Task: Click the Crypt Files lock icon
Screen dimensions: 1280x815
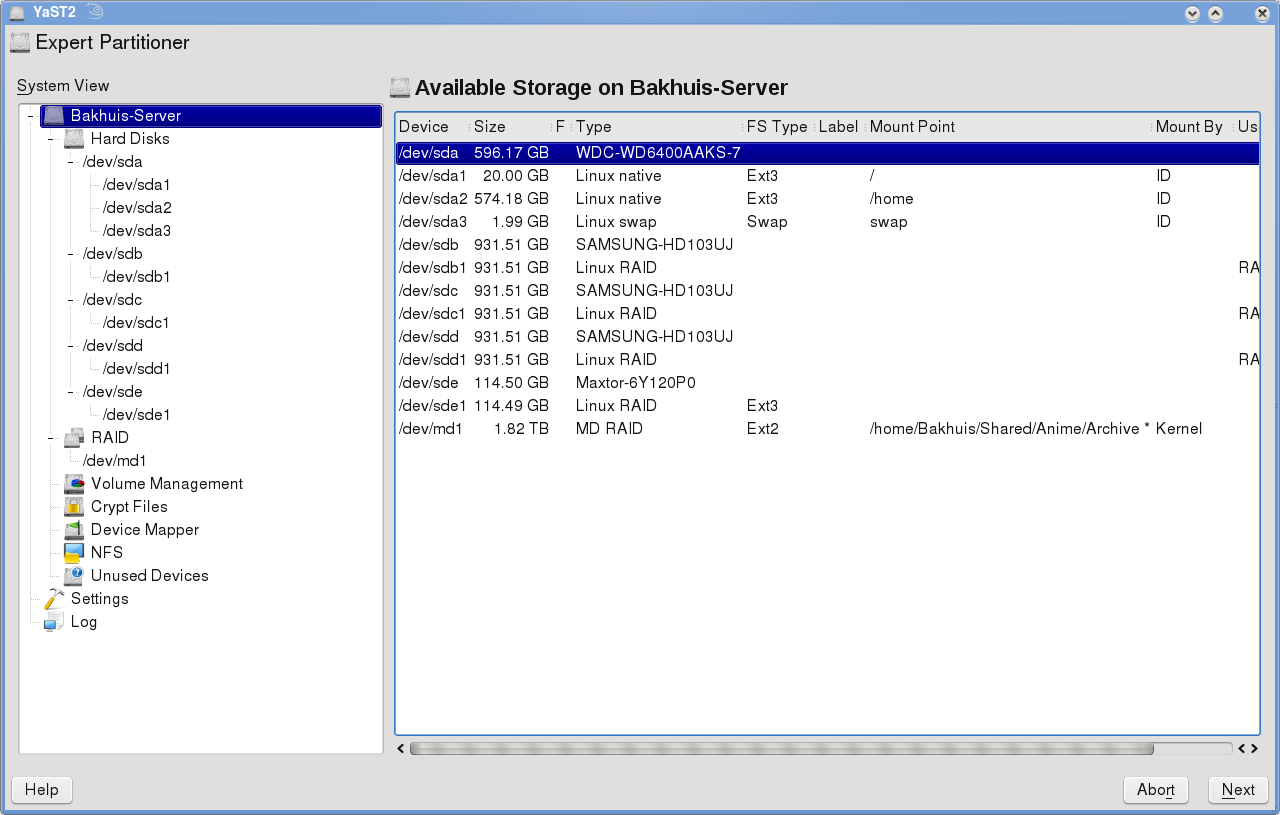Action: pyautogui.click(x=74, y=507)
